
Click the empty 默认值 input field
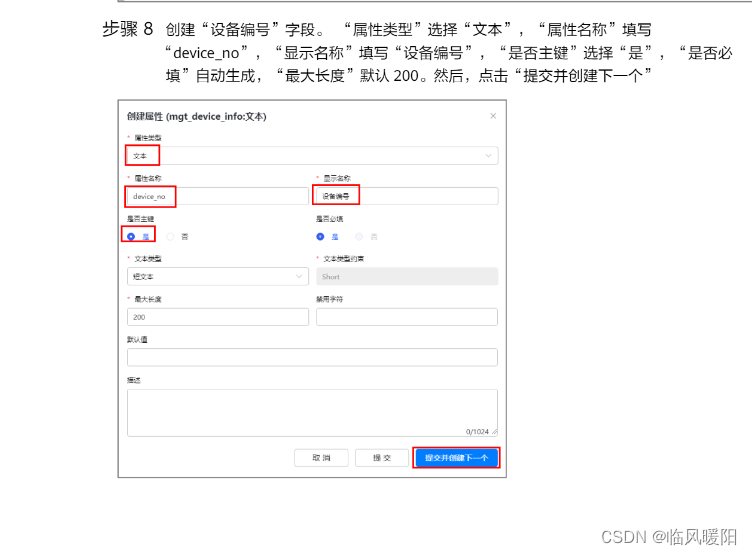click(x=312, y=357)
